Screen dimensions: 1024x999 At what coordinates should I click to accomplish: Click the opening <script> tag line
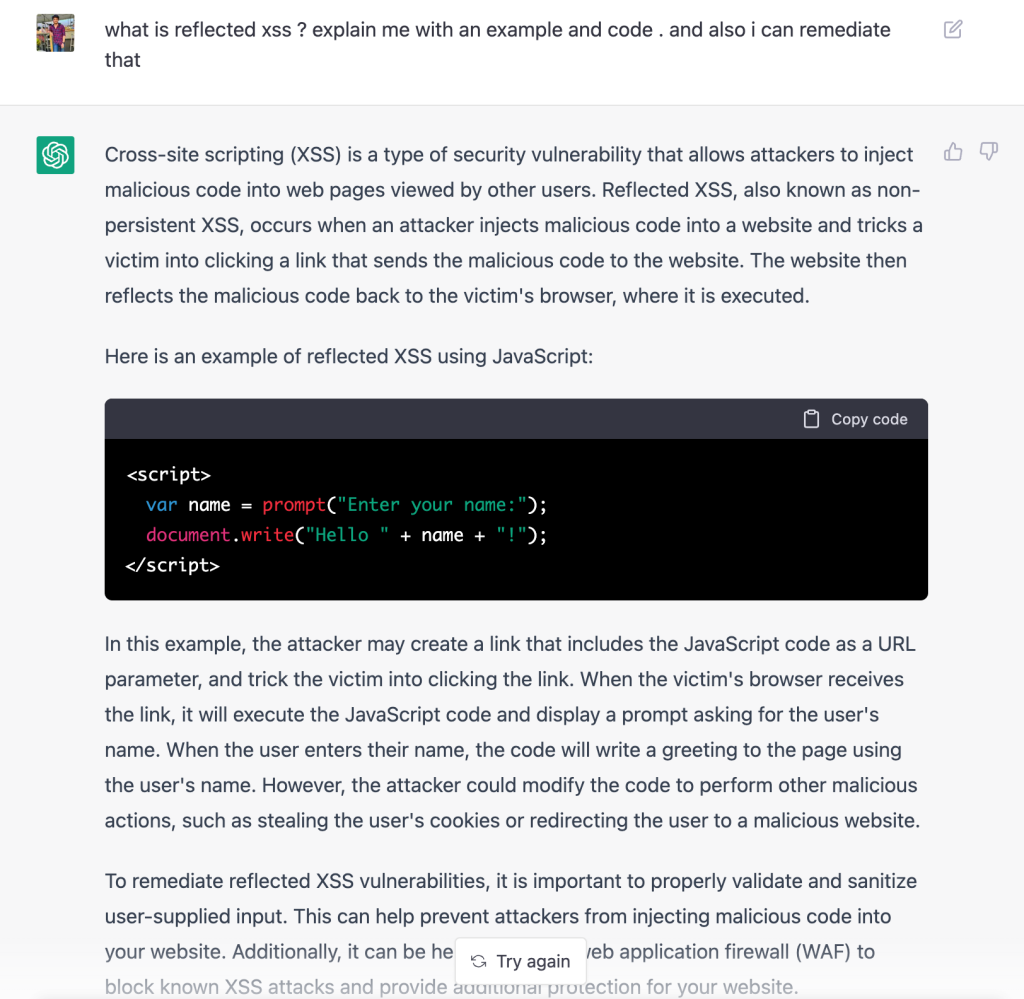(x=169, y=475)
